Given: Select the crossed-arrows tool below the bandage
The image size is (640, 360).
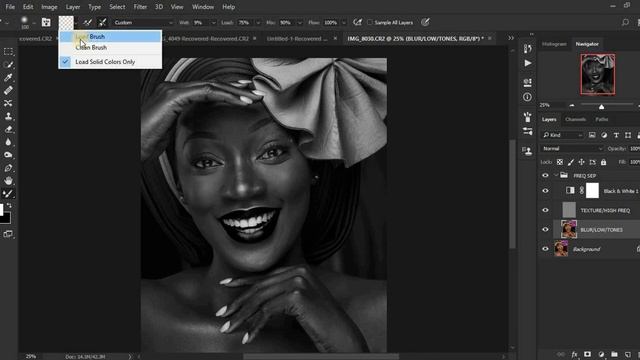Looking at the screenshot, I should 8,103.
